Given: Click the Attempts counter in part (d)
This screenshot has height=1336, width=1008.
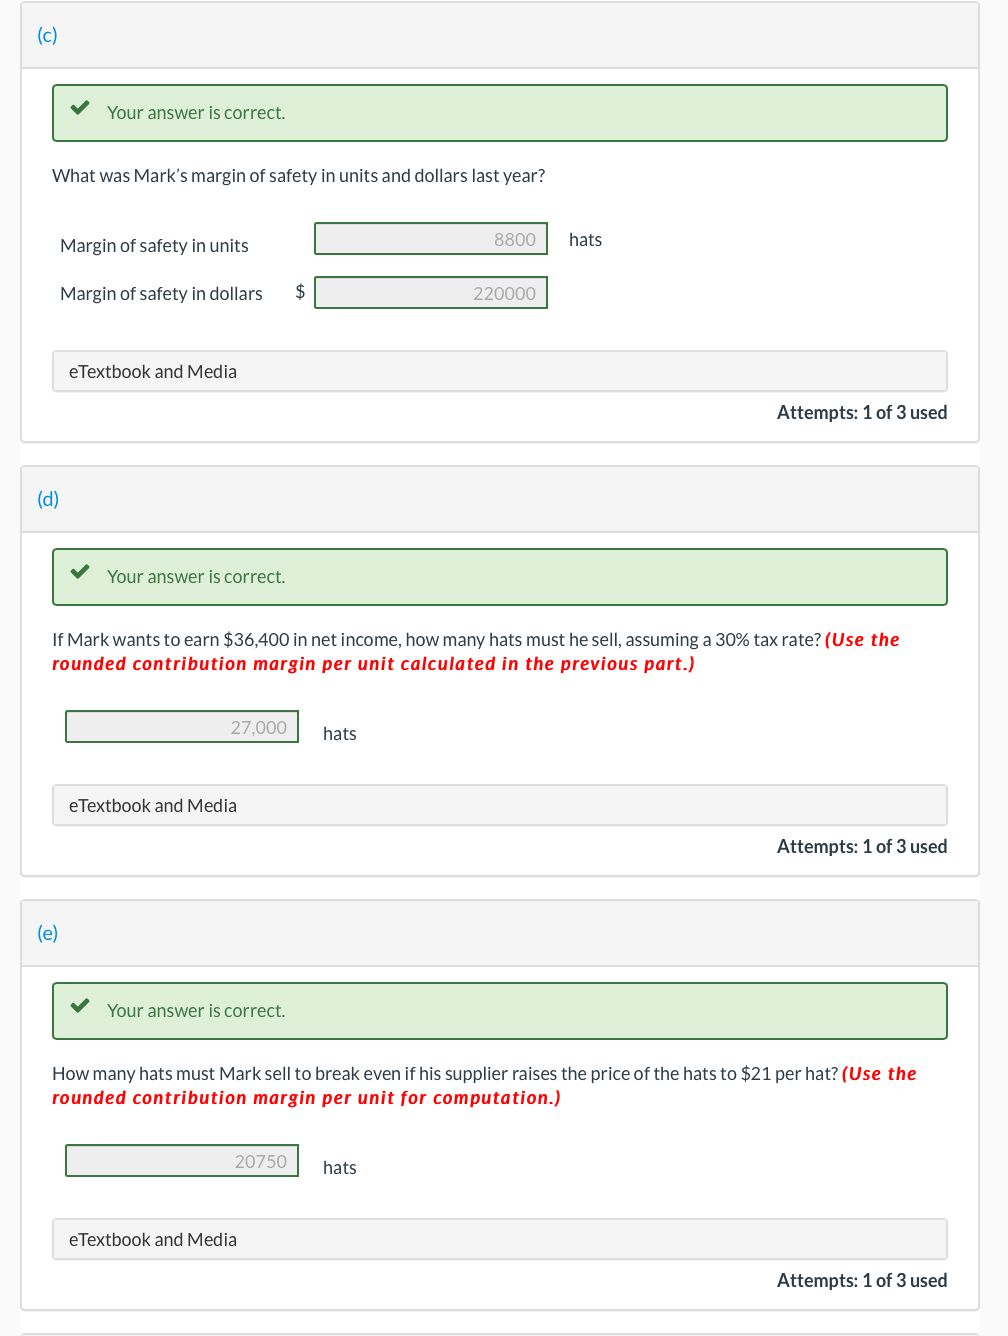Looking at the screenshot, I should pos(861,846).
